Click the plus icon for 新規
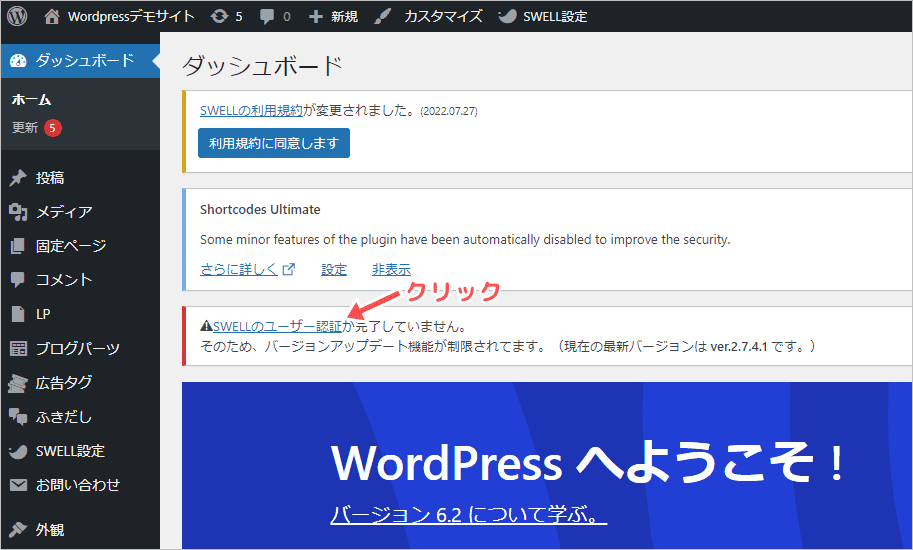 [x=315, y=16]
